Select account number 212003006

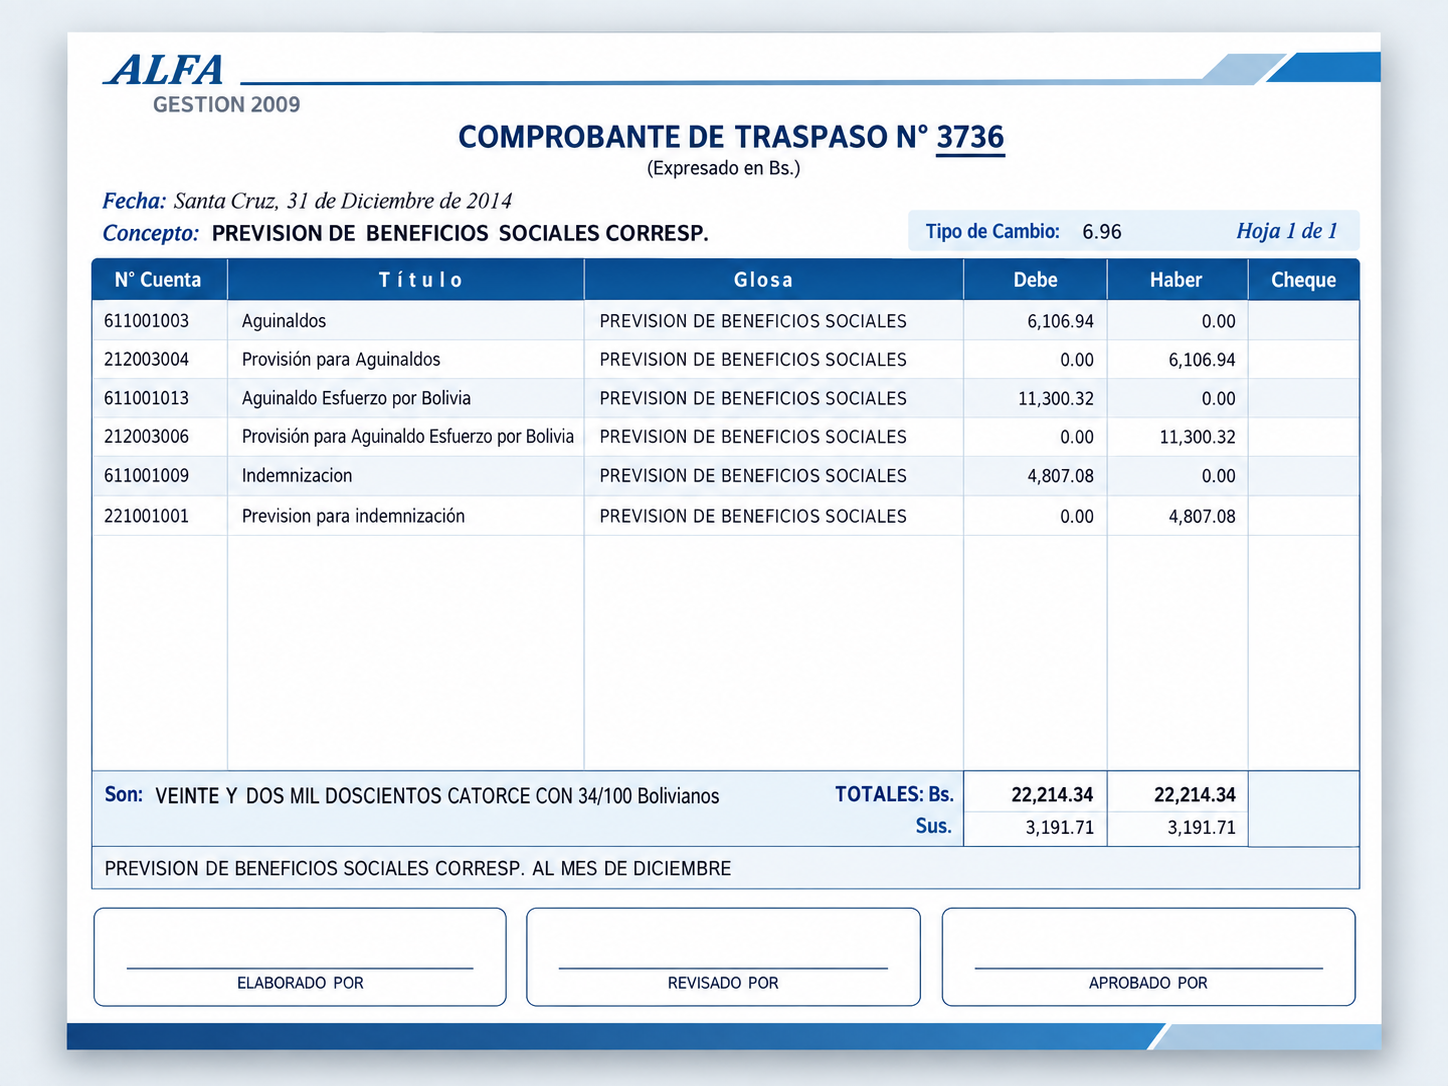coord(146,436)
